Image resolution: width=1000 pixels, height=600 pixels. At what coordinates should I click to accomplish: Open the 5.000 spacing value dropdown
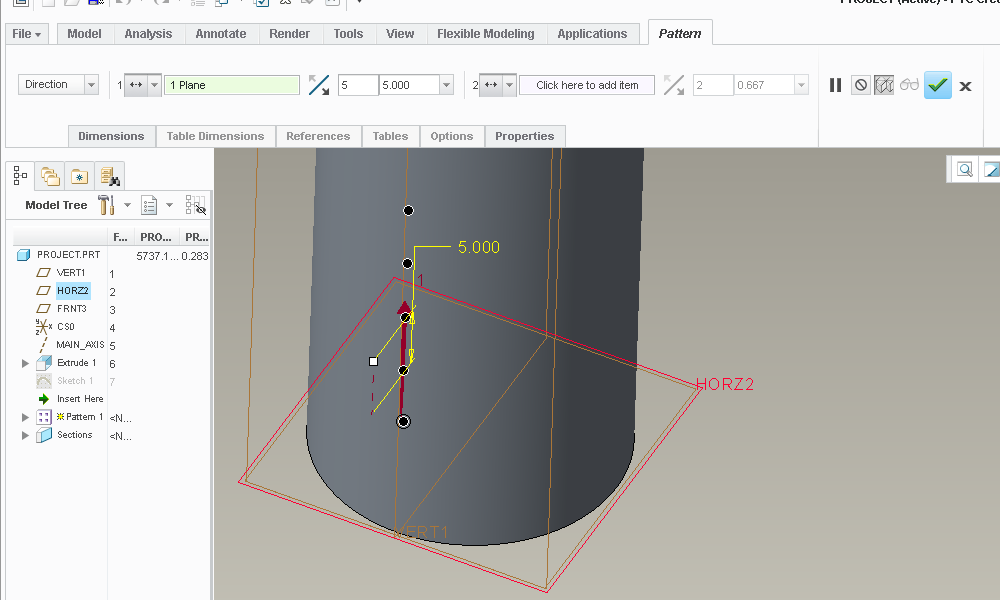tap(446, 85)
